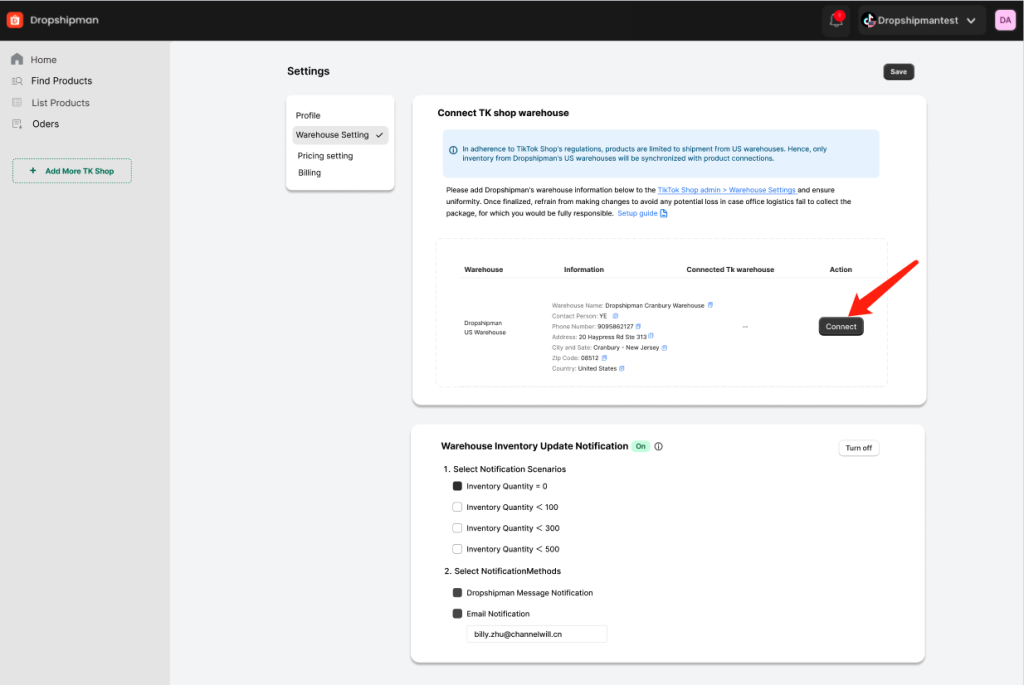This screenshot has height=685, width=1024.
Task: Click Add More TK Shop button
Action: point(72,170)
